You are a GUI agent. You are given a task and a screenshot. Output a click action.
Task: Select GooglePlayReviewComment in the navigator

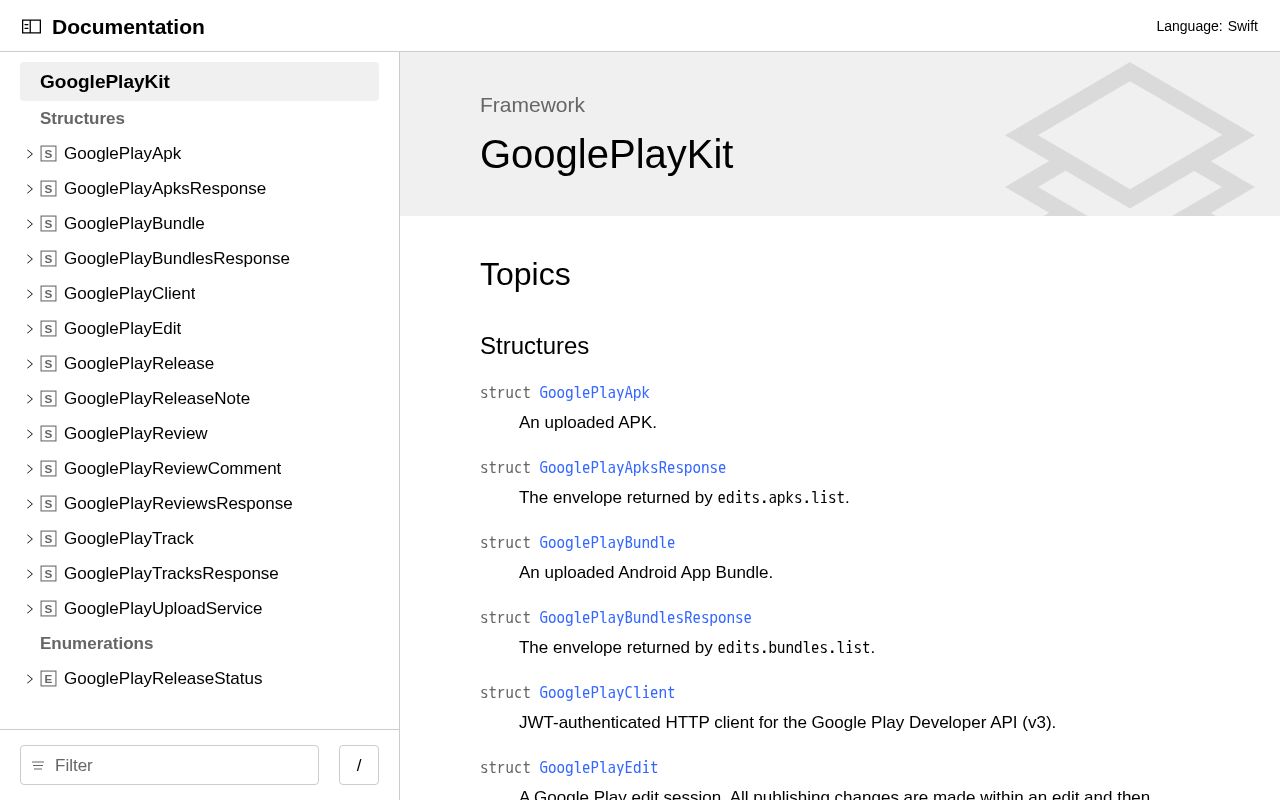tap(172, 469)
